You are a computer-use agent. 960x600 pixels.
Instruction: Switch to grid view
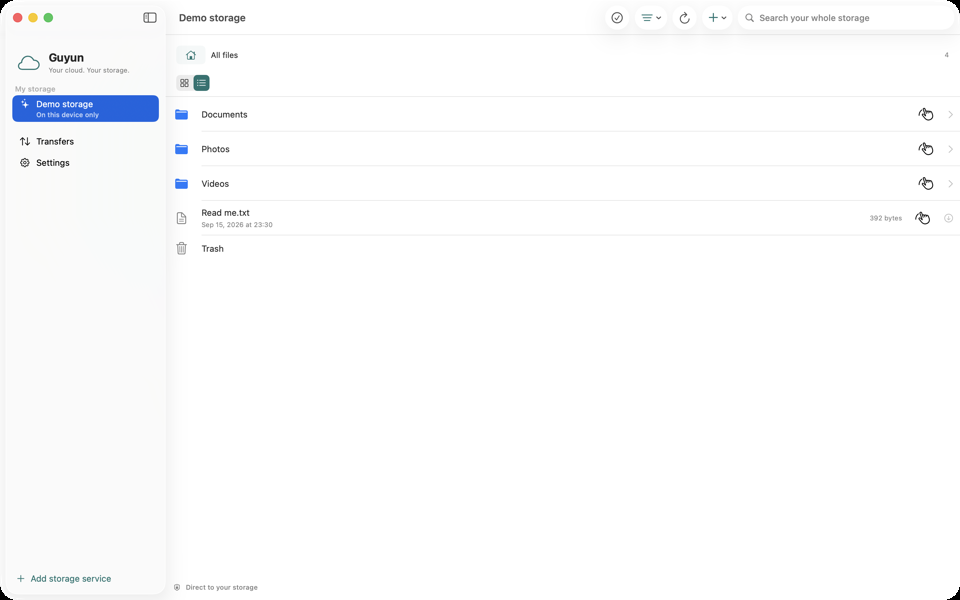tap(184, 83)
